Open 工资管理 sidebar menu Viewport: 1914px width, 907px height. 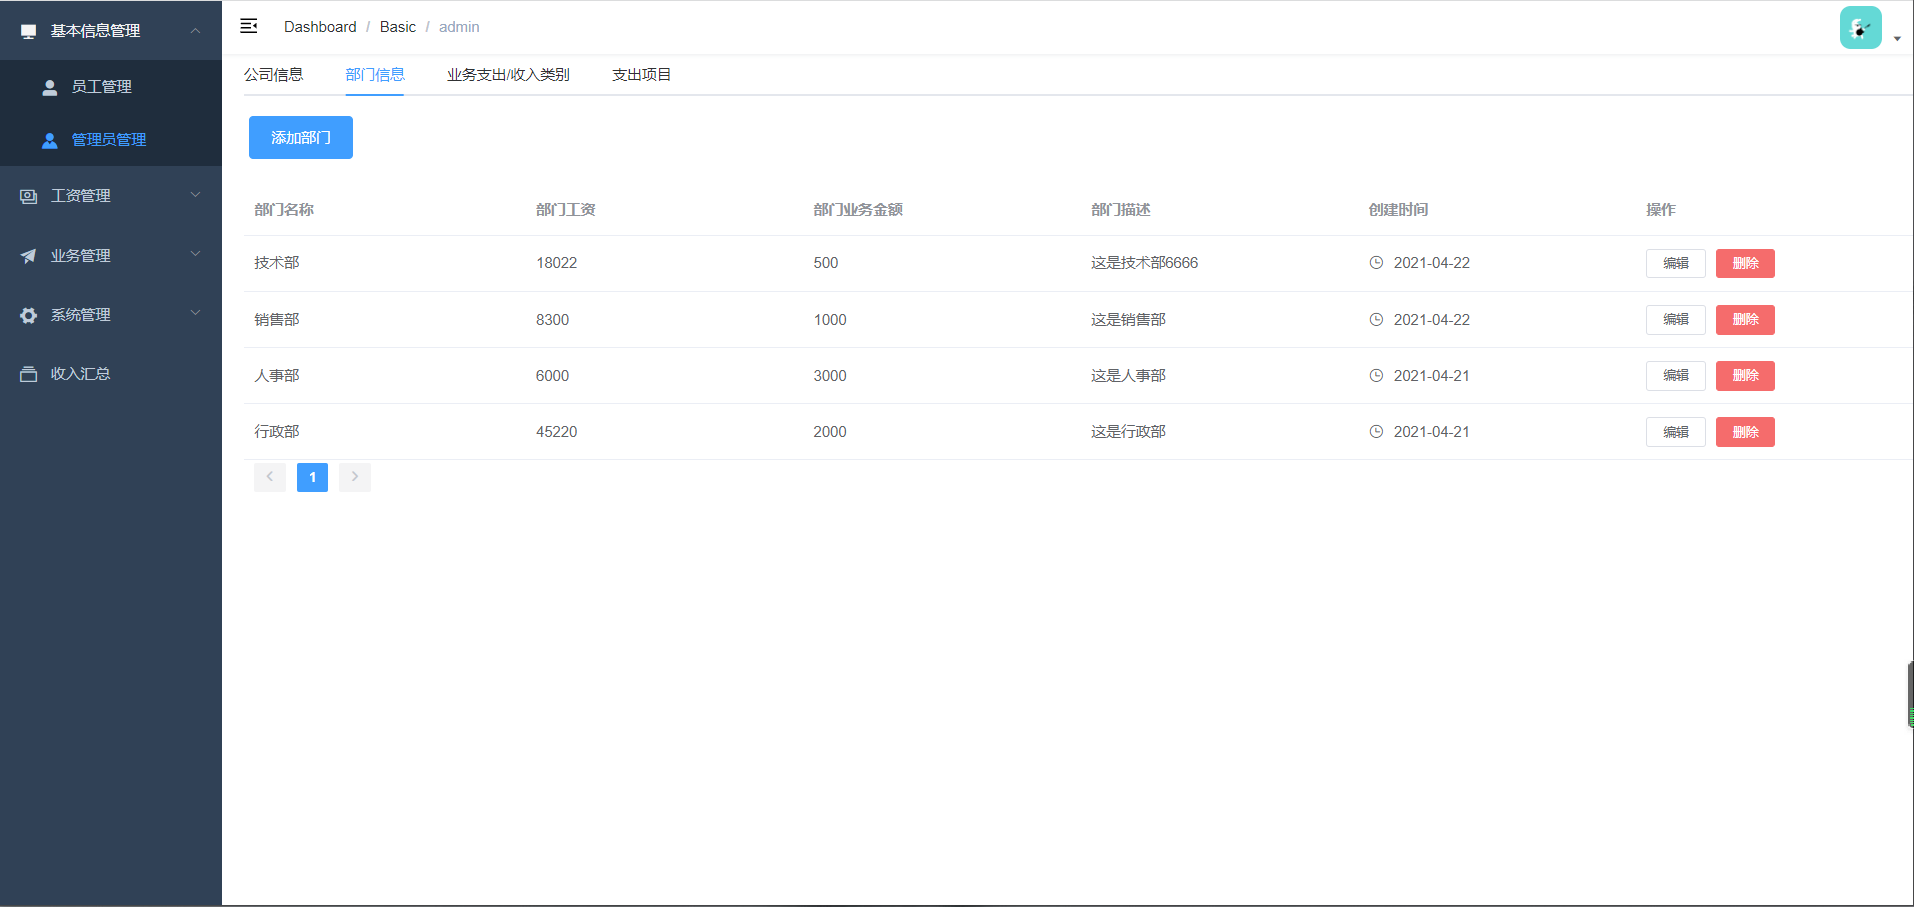111,196
